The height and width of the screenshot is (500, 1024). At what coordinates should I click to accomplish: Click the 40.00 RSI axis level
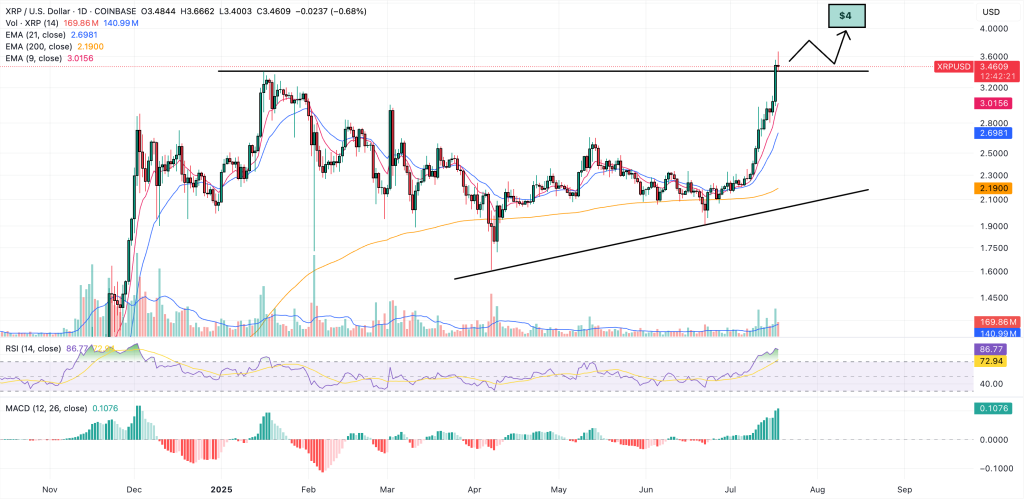coord(991,384)
